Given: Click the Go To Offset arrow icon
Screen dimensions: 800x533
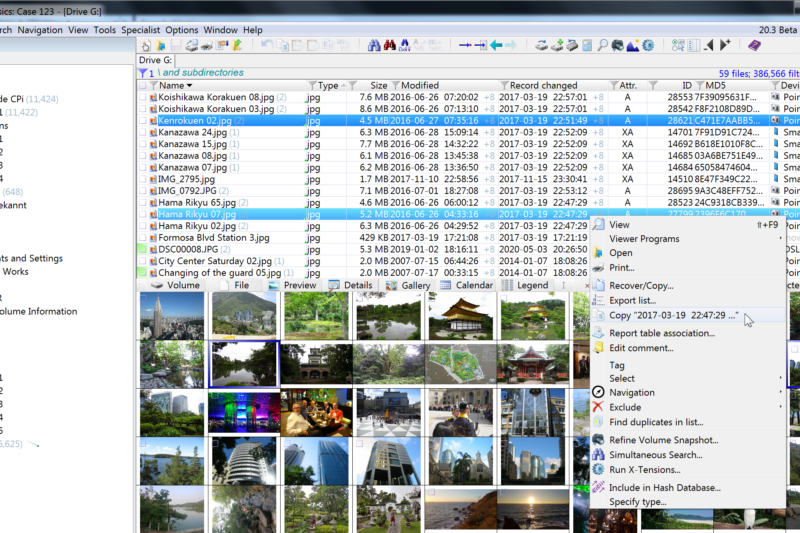Looking at the screenshot, I should coord(465,45).
